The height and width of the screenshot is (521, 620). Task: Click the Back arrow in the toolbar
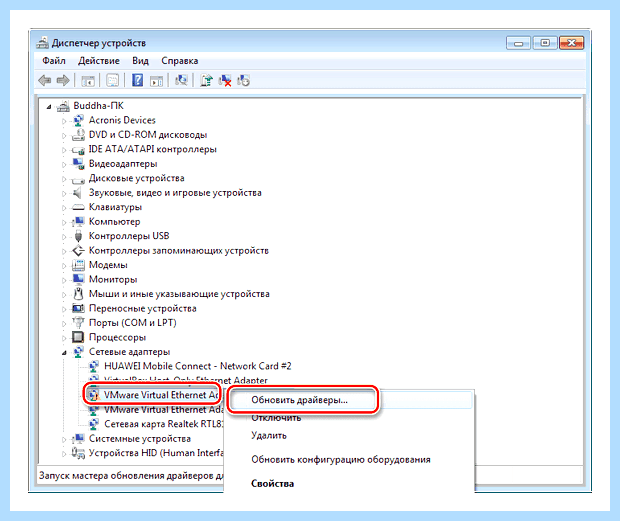(x=45, y=81)
